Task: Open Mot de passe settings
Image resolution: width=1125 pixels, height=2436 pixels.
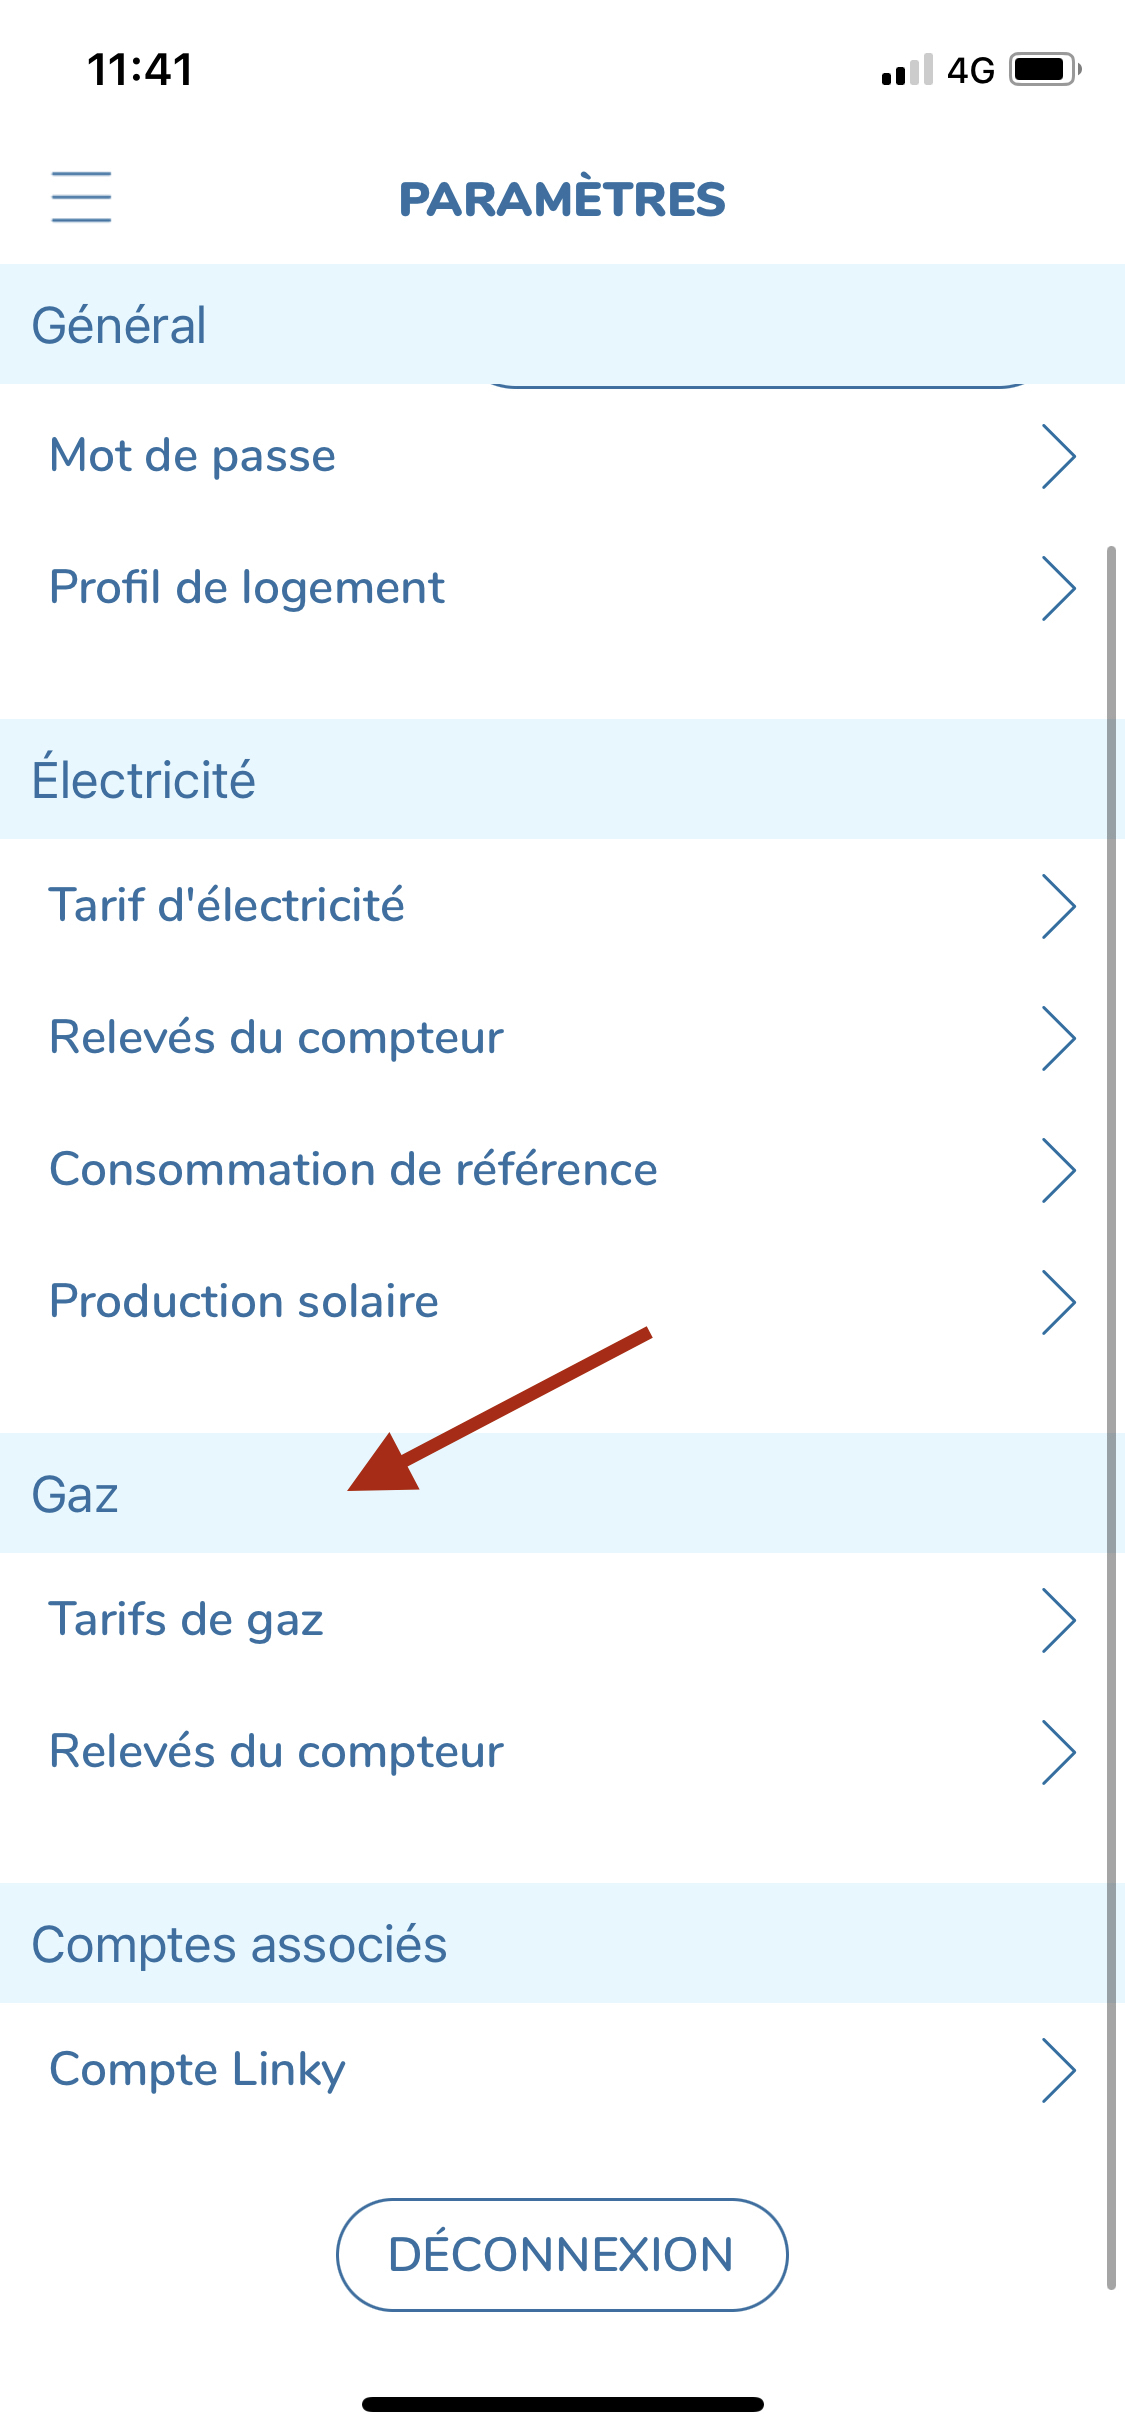Action: pyautogui.click(x=562, y=456)
